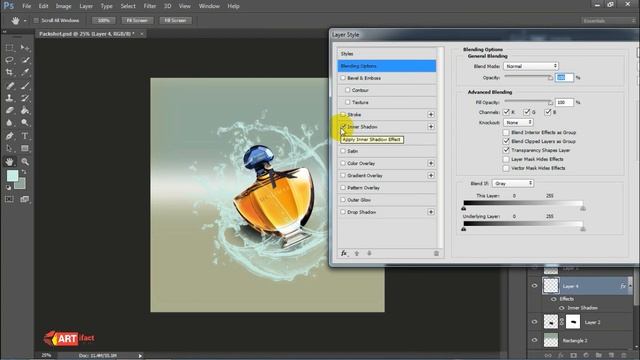Viewport: 640px width, 360px height.
Task: Select the Pen tool
Action: tap(9, 136)
